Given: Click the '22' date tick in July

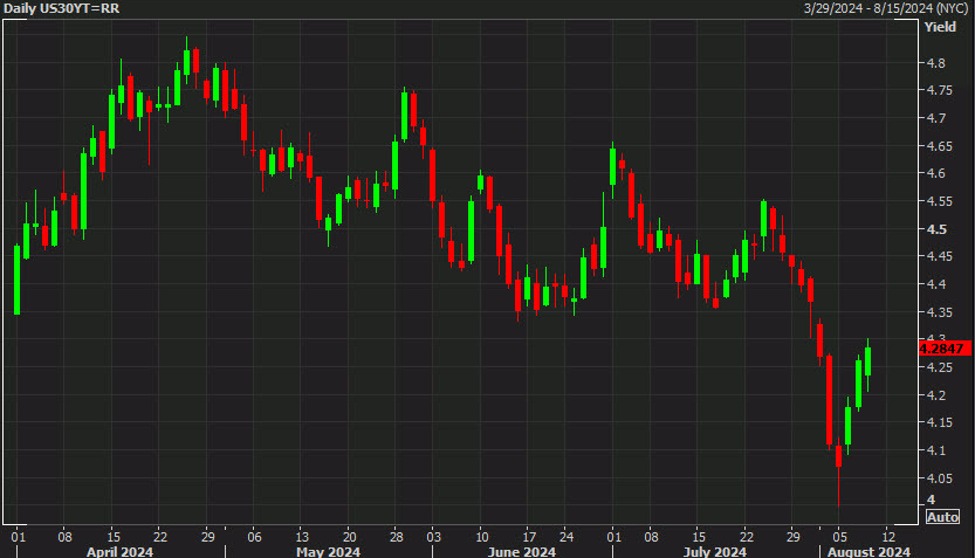Looking at the screenshot, I should pyautogui.click(x=746, y=537).
